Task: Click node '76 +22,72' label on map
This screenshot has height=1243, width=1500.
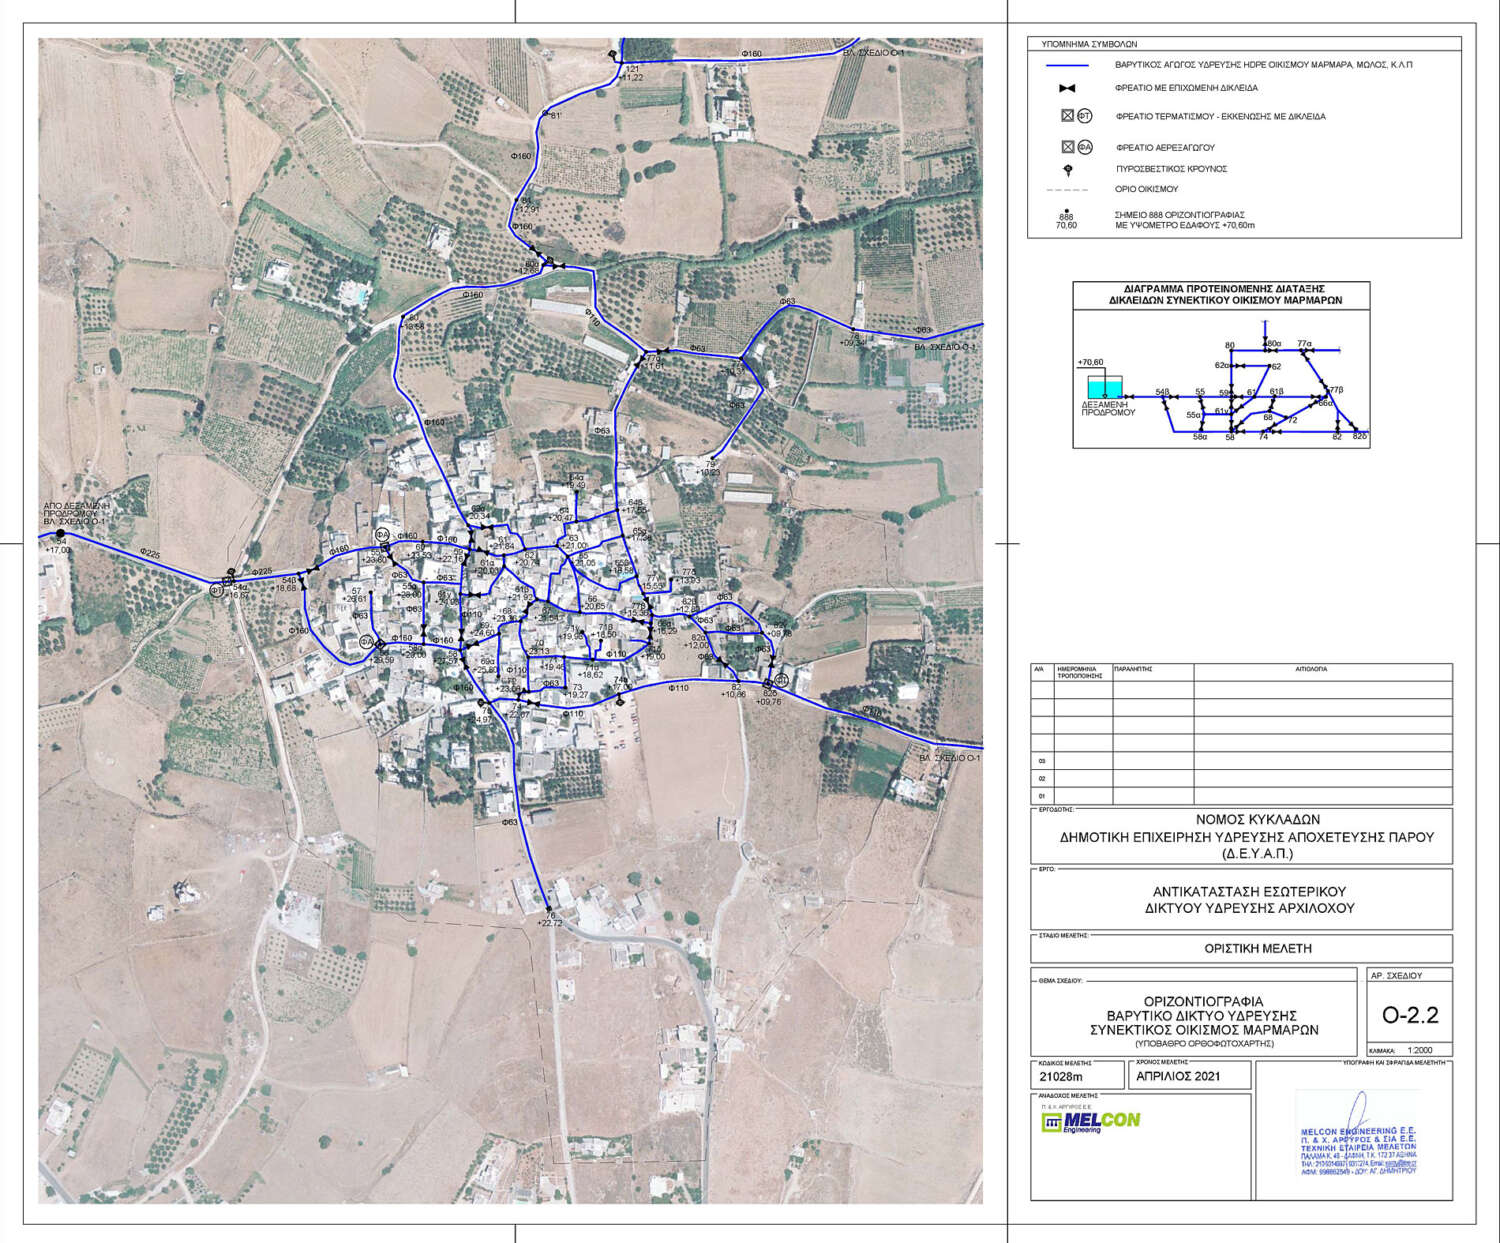Action: coord(550,919)
